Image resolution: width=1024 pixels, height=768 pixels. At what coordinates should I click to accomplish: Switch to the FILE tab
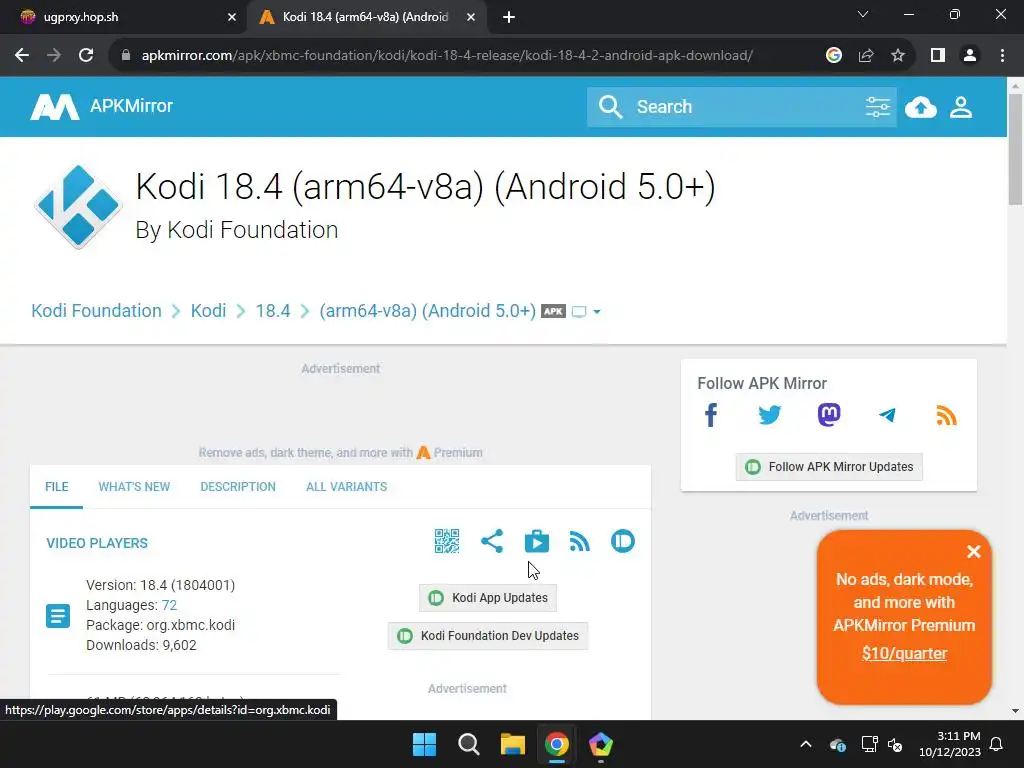tap(57, 487)
